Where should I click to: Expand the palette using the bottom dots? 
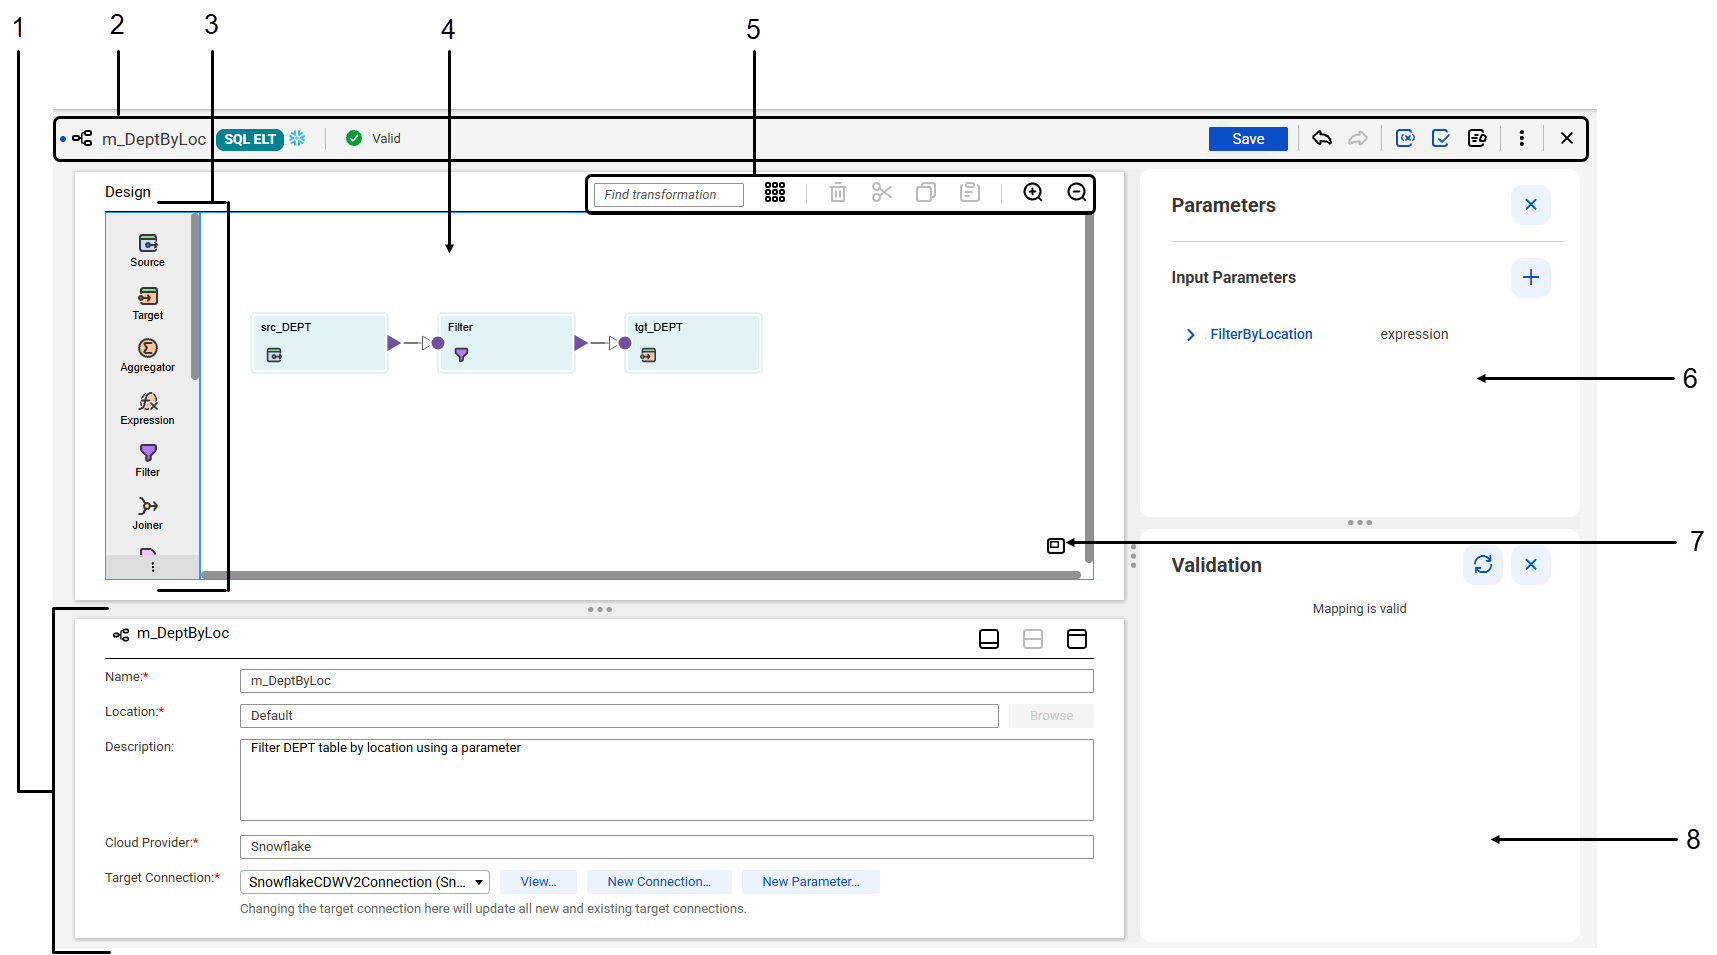[x=153, y=567]
